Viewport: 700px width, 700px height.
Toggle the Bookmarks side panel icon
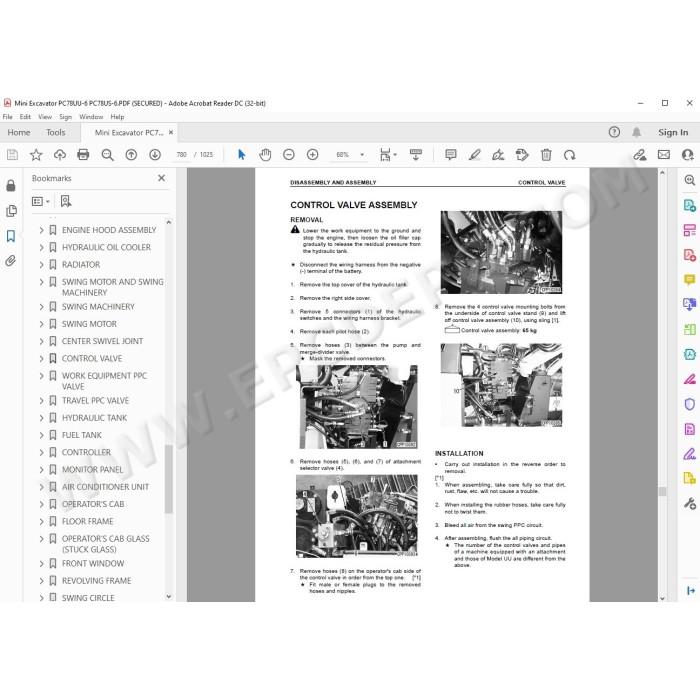pyautogui.click(x=11, y=236)
